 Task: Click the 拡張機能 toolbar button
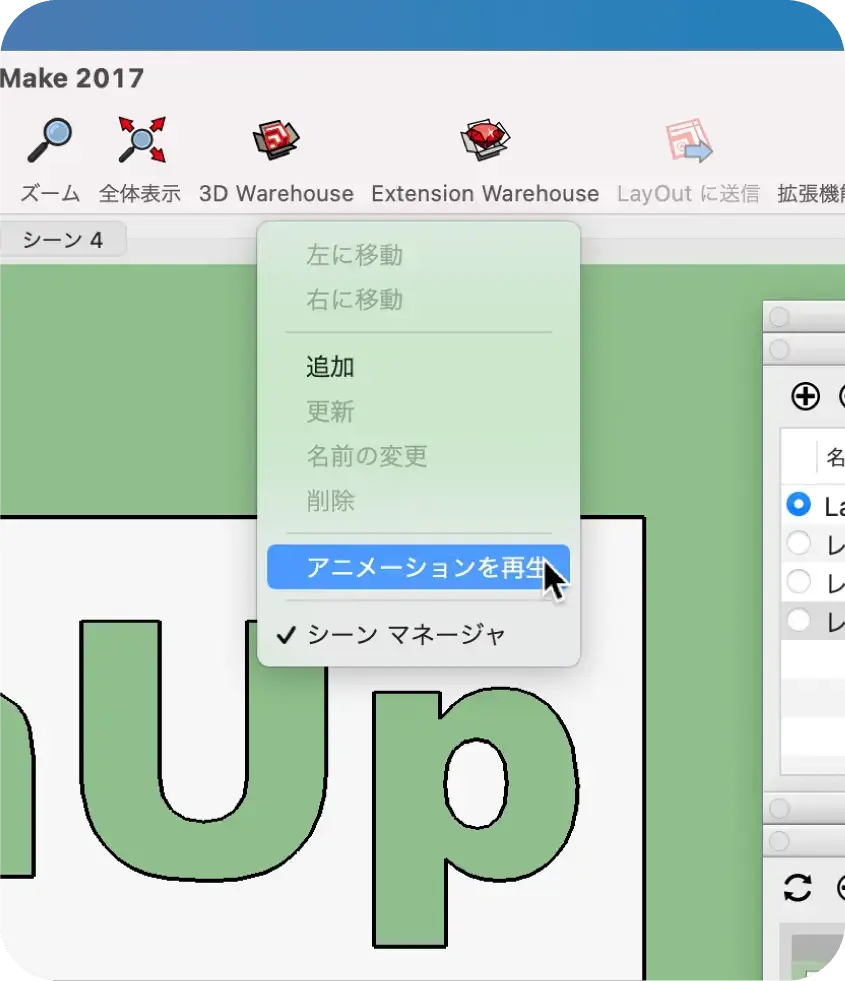[x=810, y=194]
